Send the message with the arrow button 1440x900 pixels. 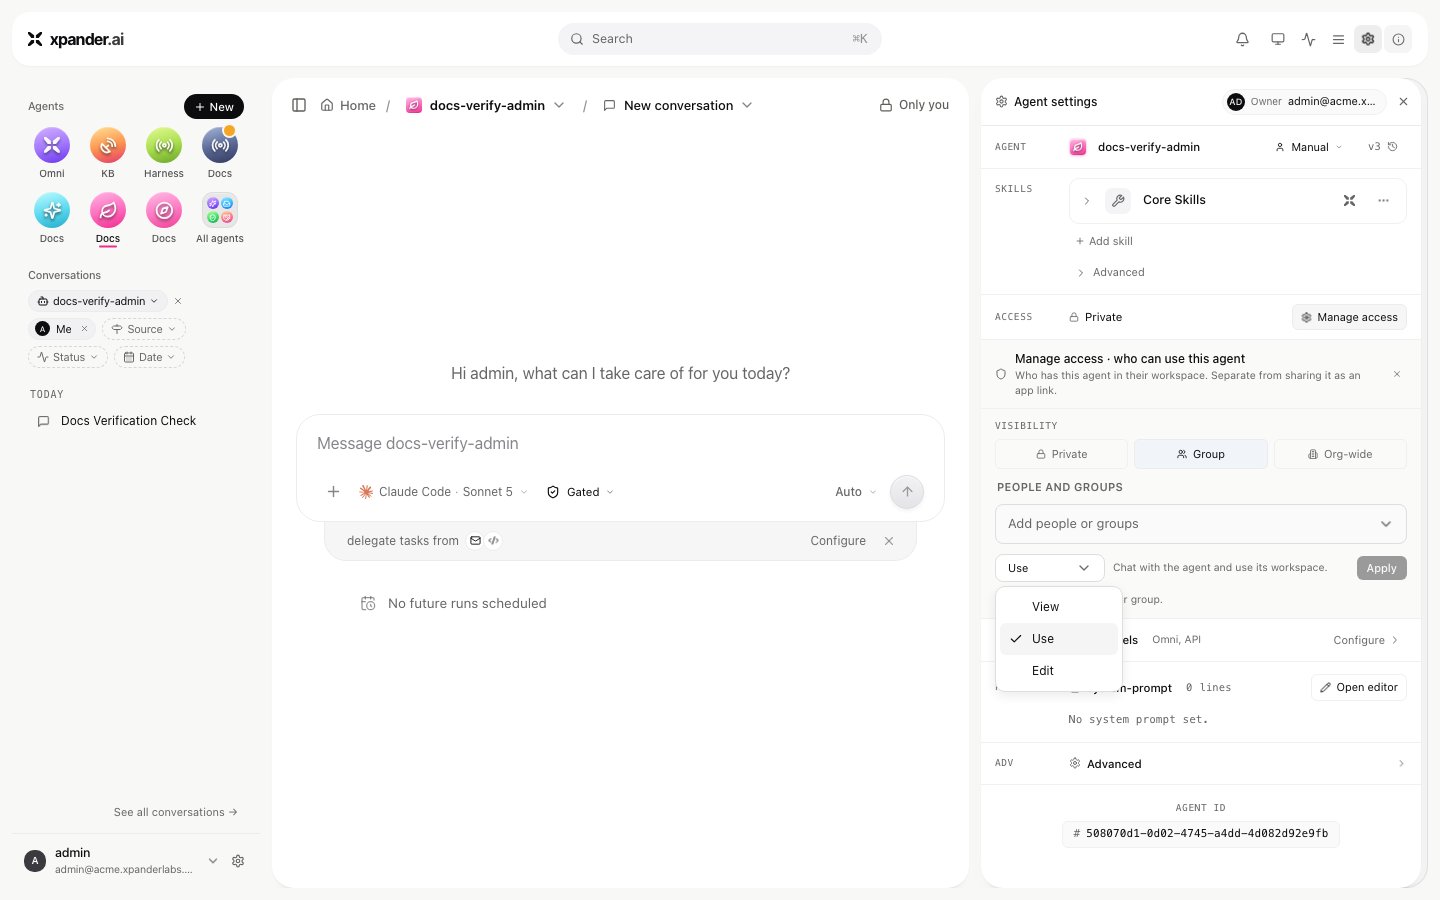907,492
